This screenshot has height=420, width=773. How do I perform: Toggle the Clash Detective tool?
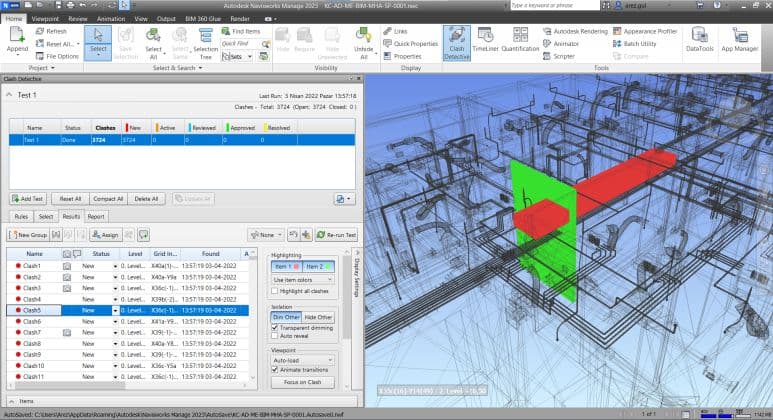(457, 43)
